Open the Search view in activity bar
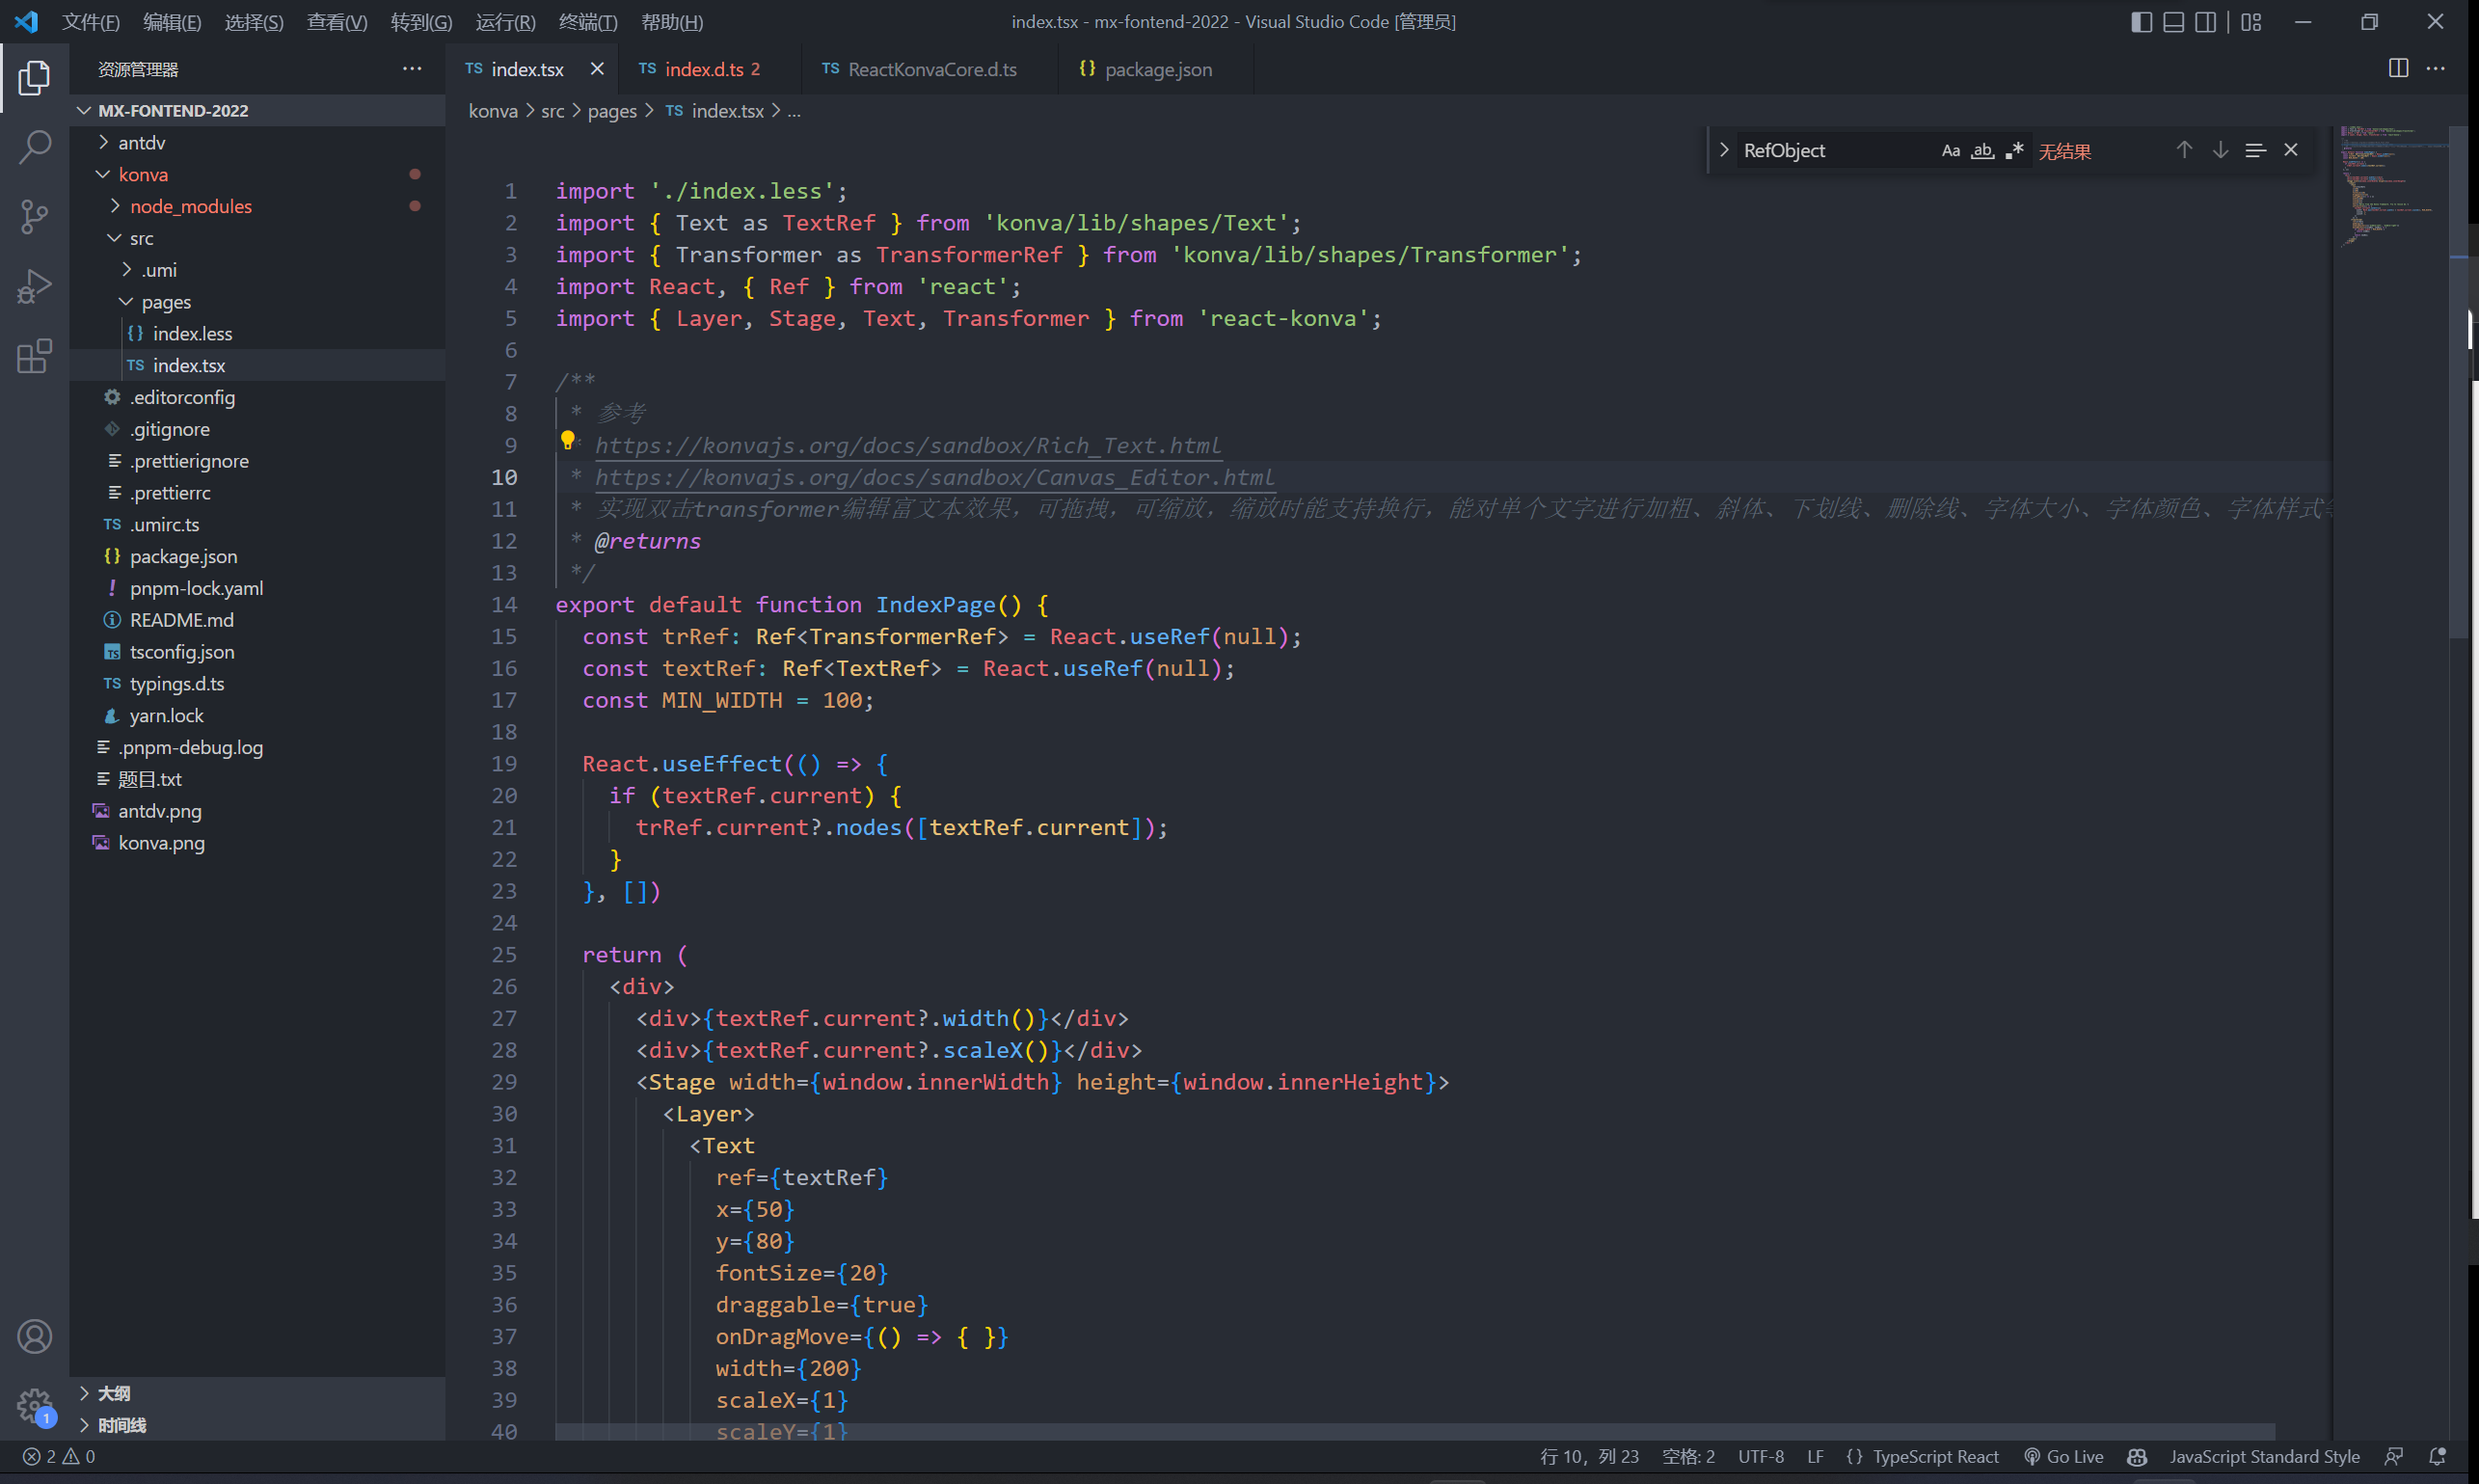2479x1484 pixels. pos(34,147)
